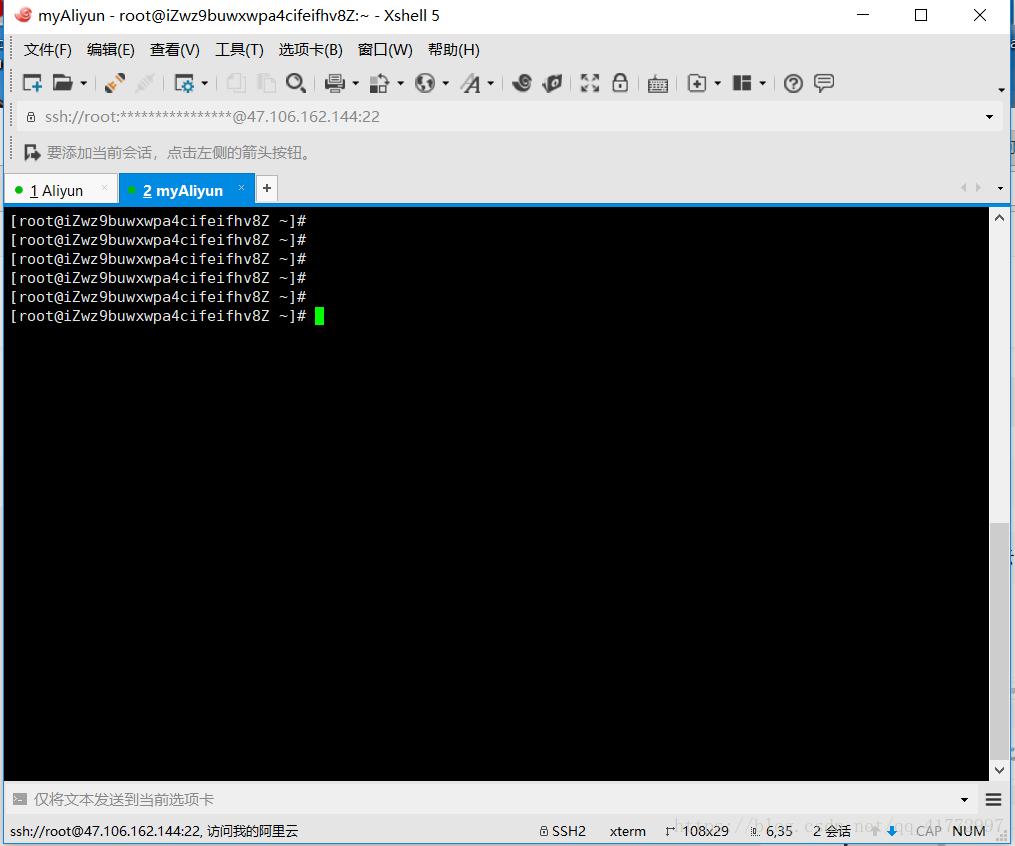Close the 1 Aliyun tab

click(x=104, y=188)
